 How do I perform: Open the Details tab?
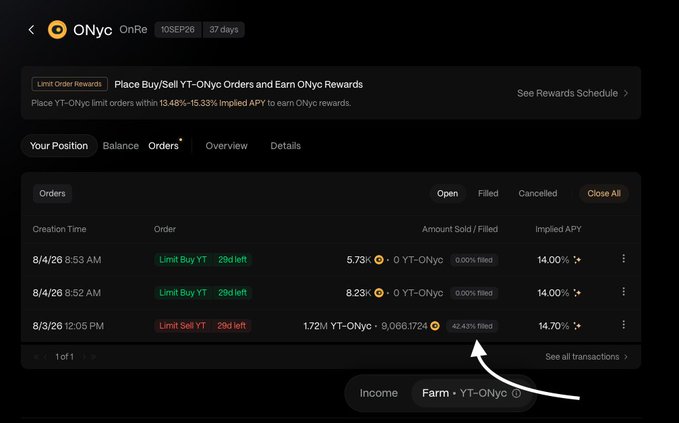point(285,146)
